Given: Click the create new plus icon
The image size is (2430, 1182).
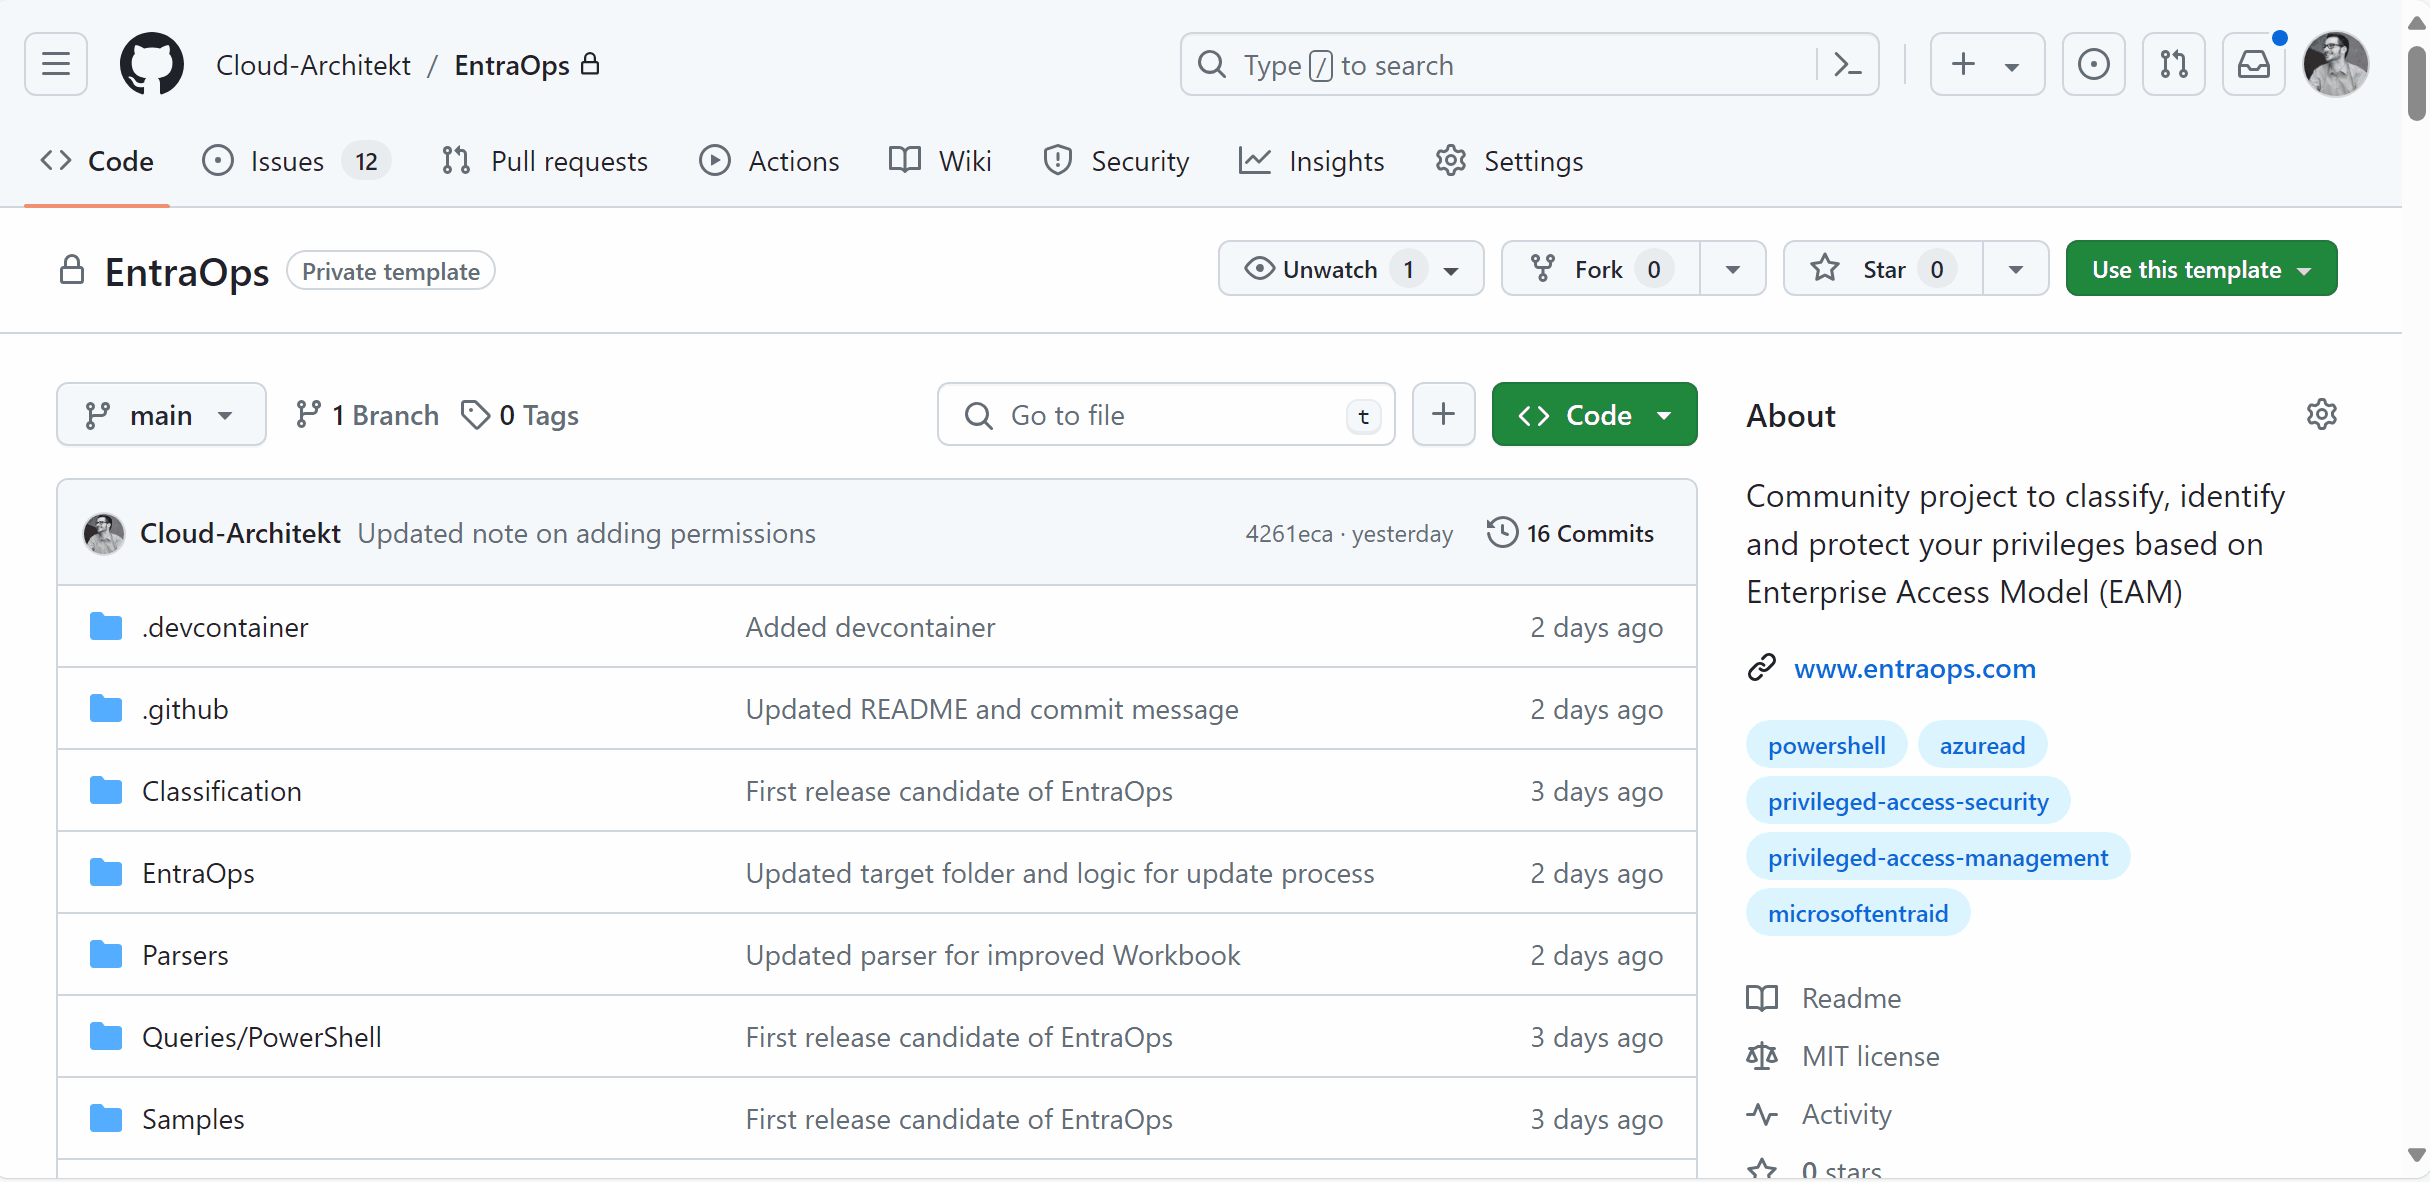Looking at the screenshot, I should (1963, 65).
